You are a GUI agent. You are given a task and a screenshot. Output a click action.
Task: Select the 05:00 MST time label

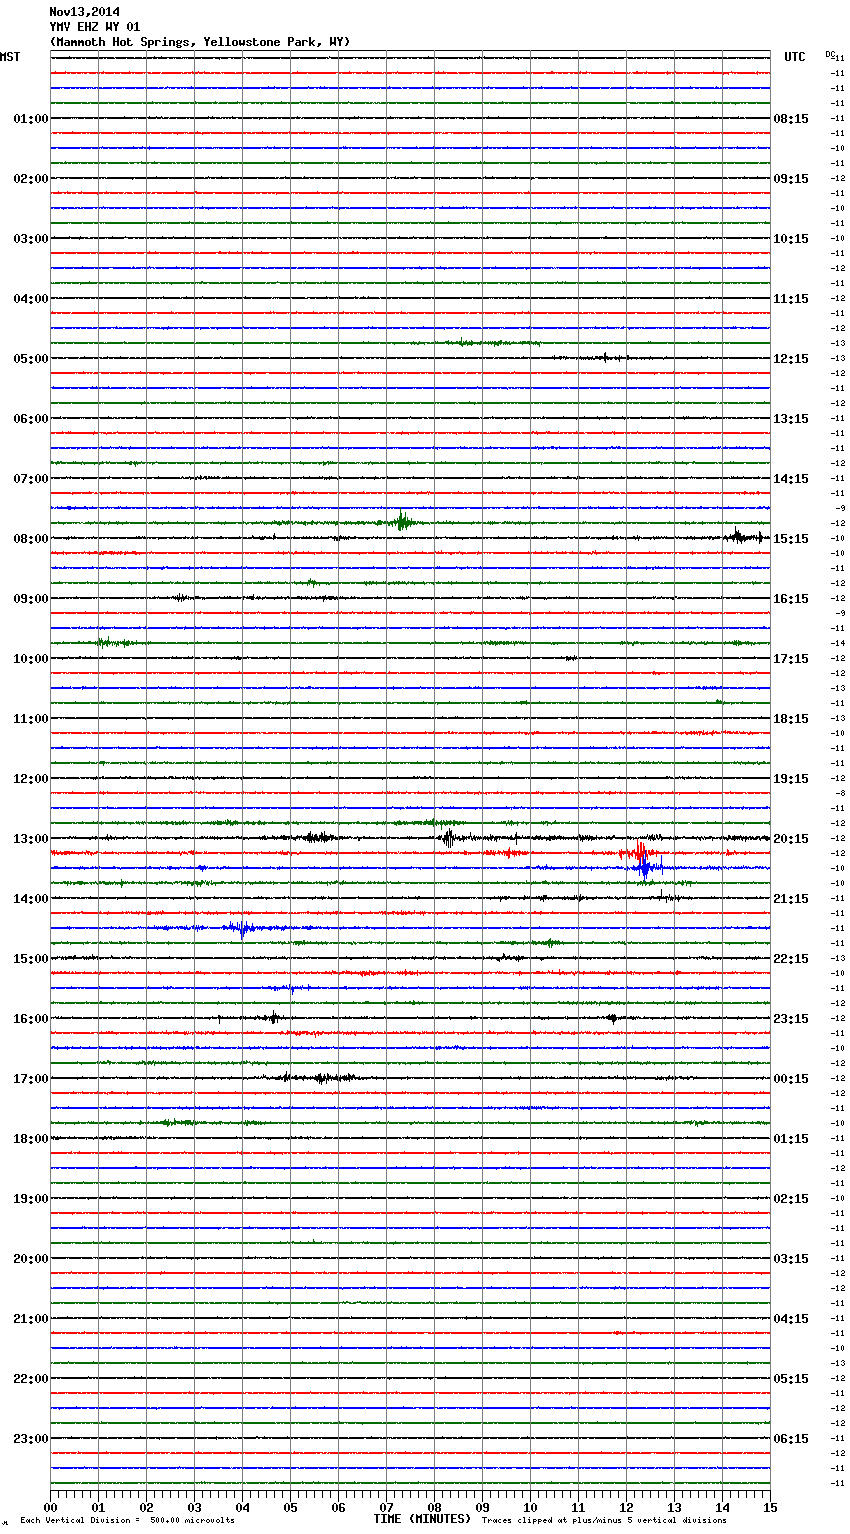[x=31, y=359]
